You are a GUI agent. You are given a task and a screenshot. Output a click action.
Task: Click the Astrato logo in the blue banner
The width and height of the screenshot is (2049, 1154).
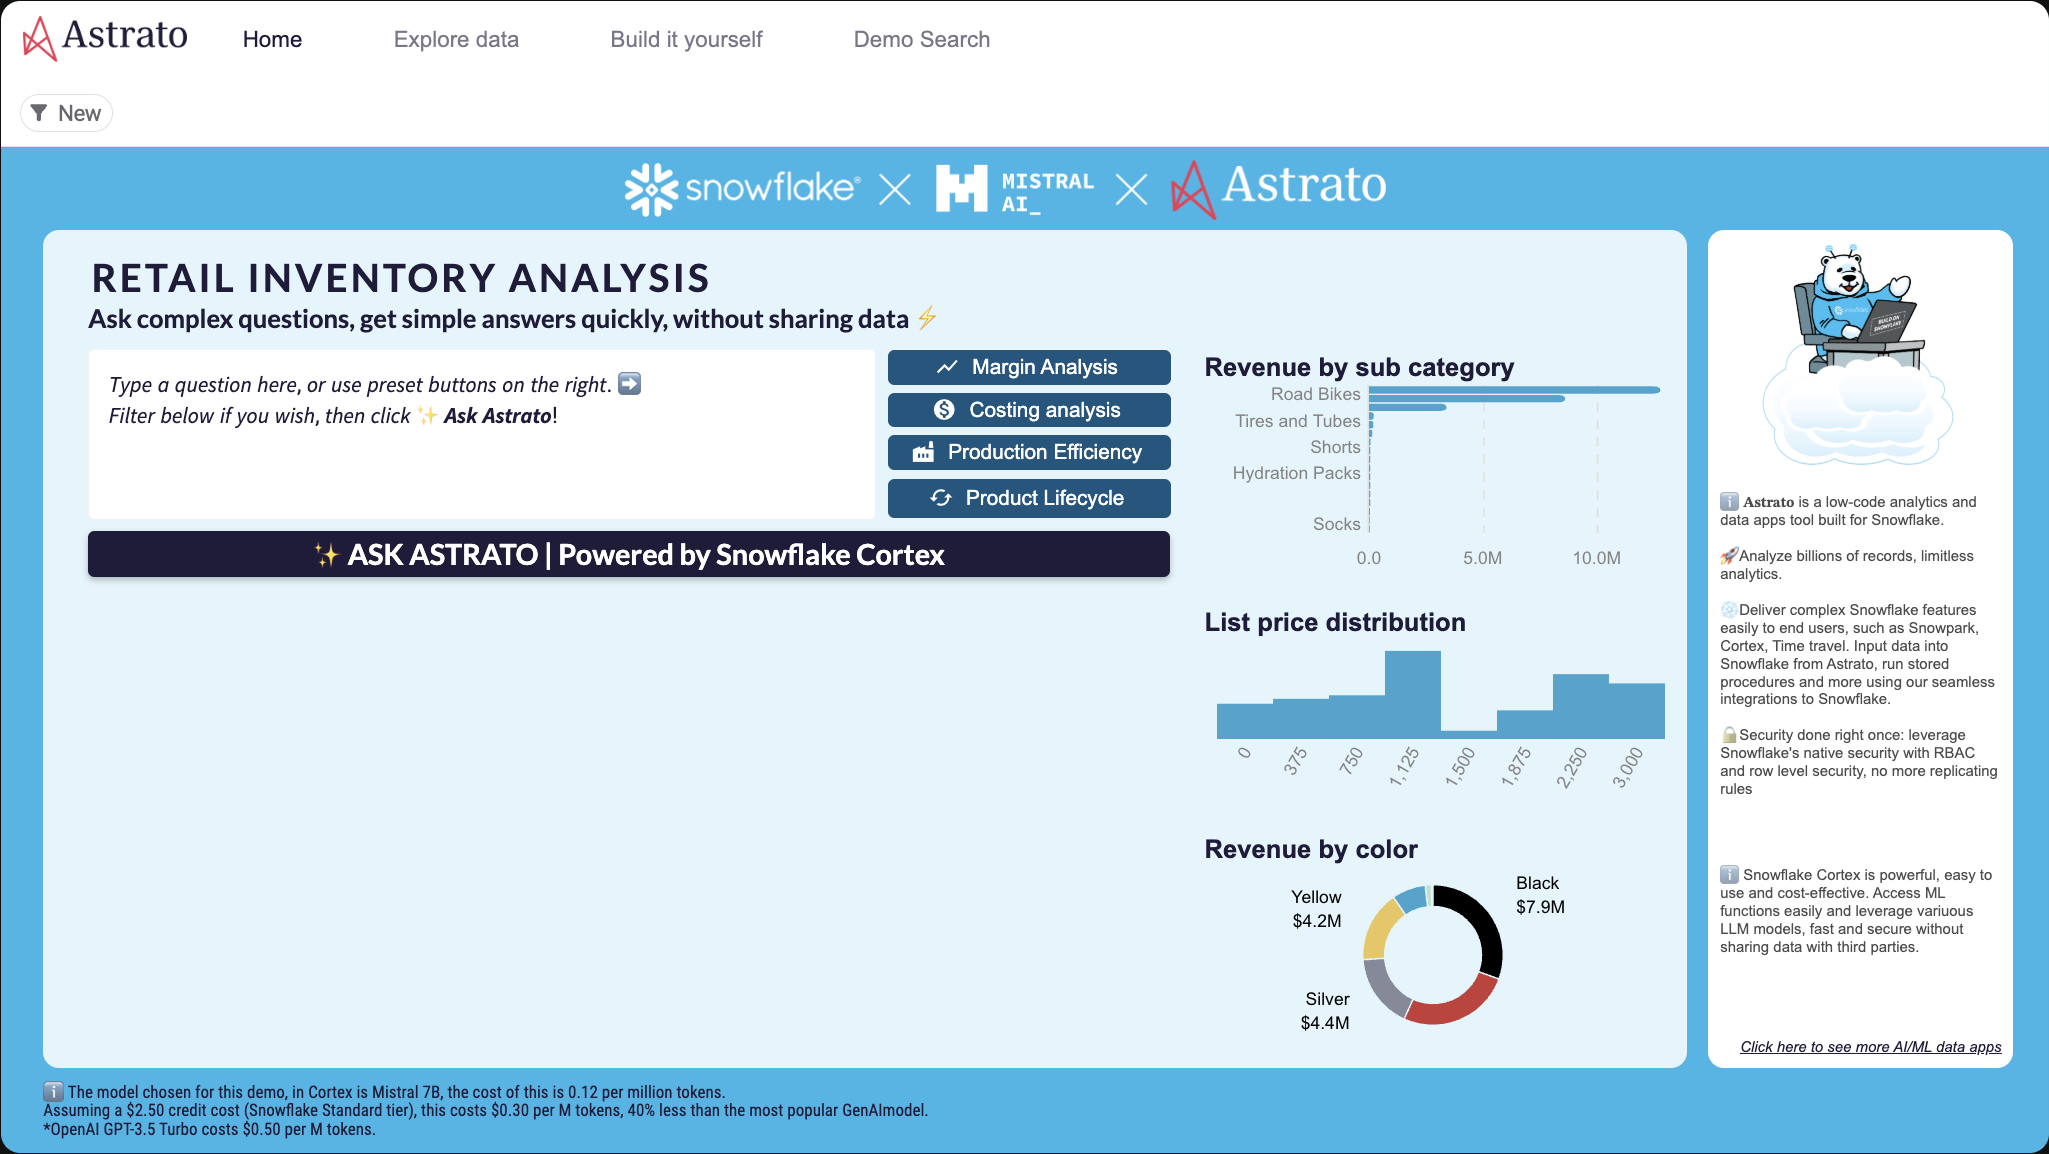pos(1278,188)
